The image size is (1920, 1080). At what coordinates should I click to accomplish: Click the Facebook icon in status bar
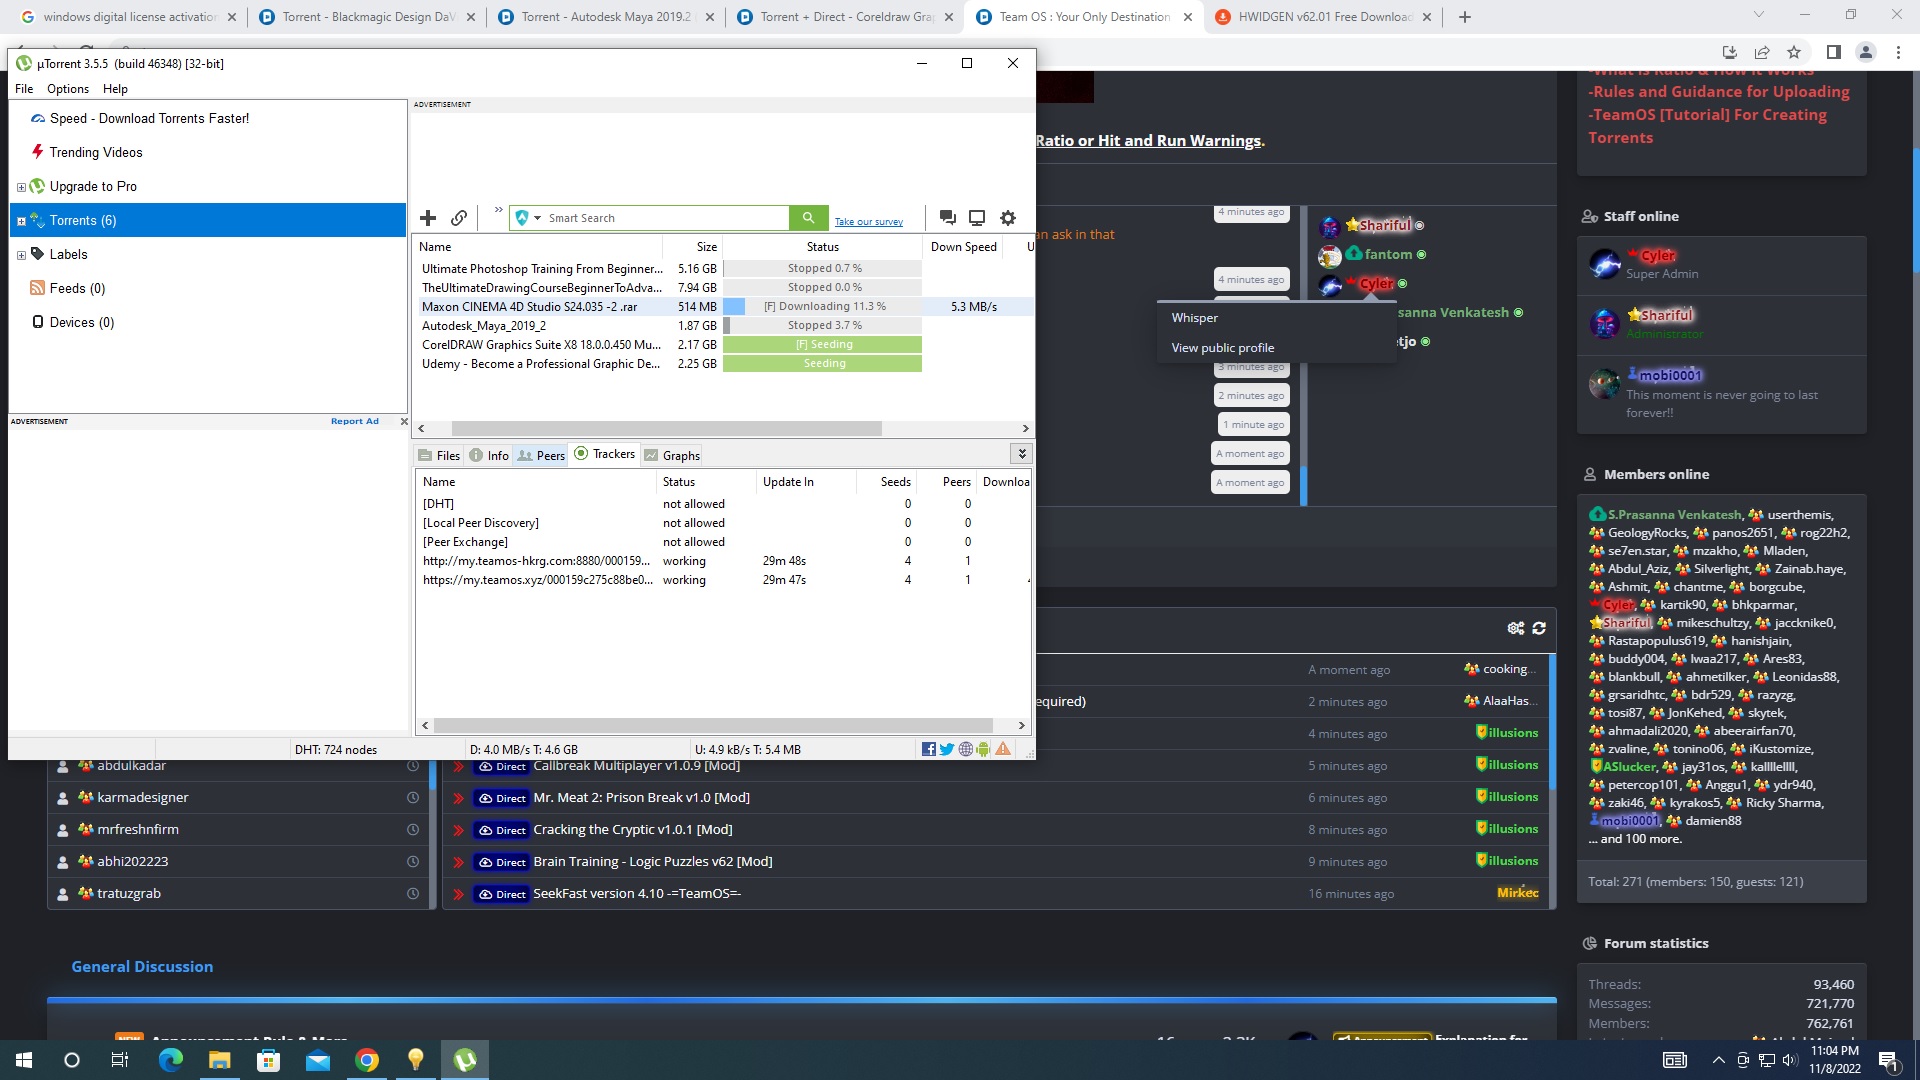(x=928, y=749)
